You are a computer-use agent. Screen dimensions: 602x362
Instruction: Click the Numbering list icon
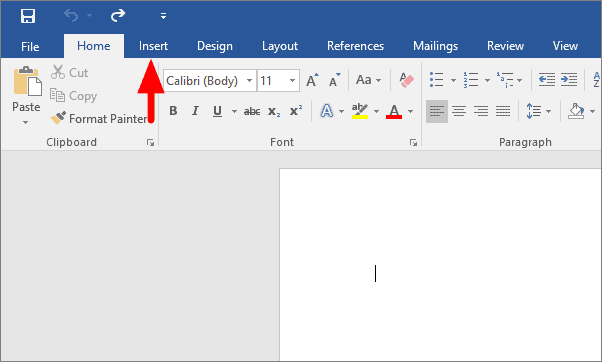point(470,80)
